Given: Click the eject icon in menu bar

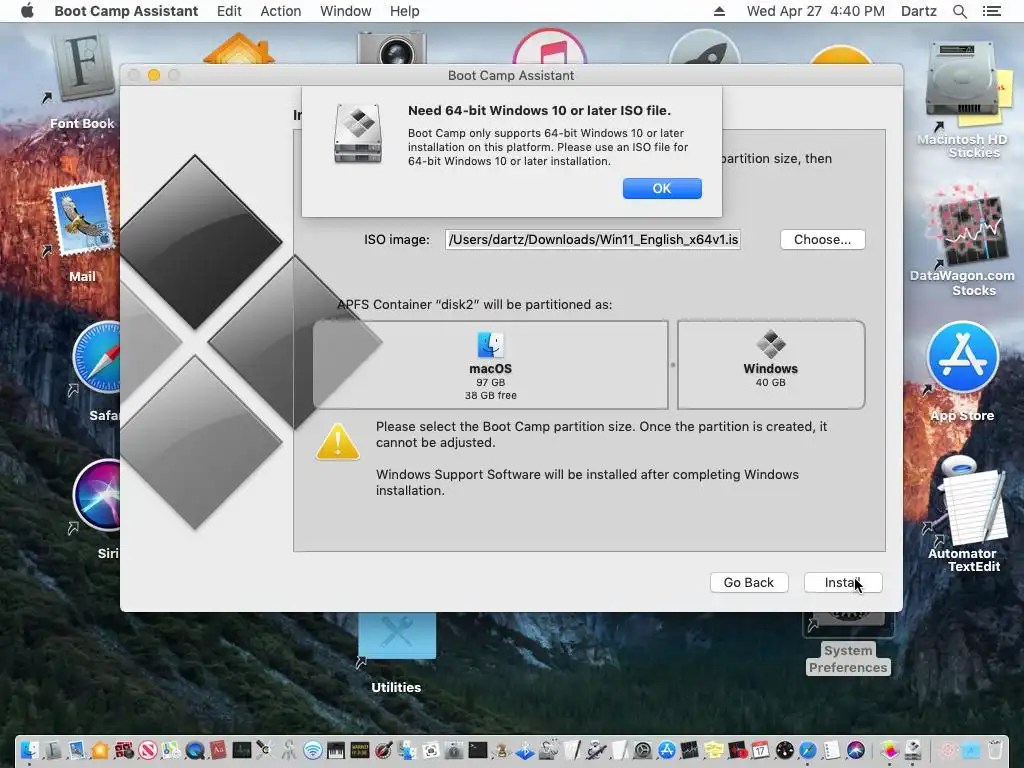Looking at the screenshot, I should (719, 11).
